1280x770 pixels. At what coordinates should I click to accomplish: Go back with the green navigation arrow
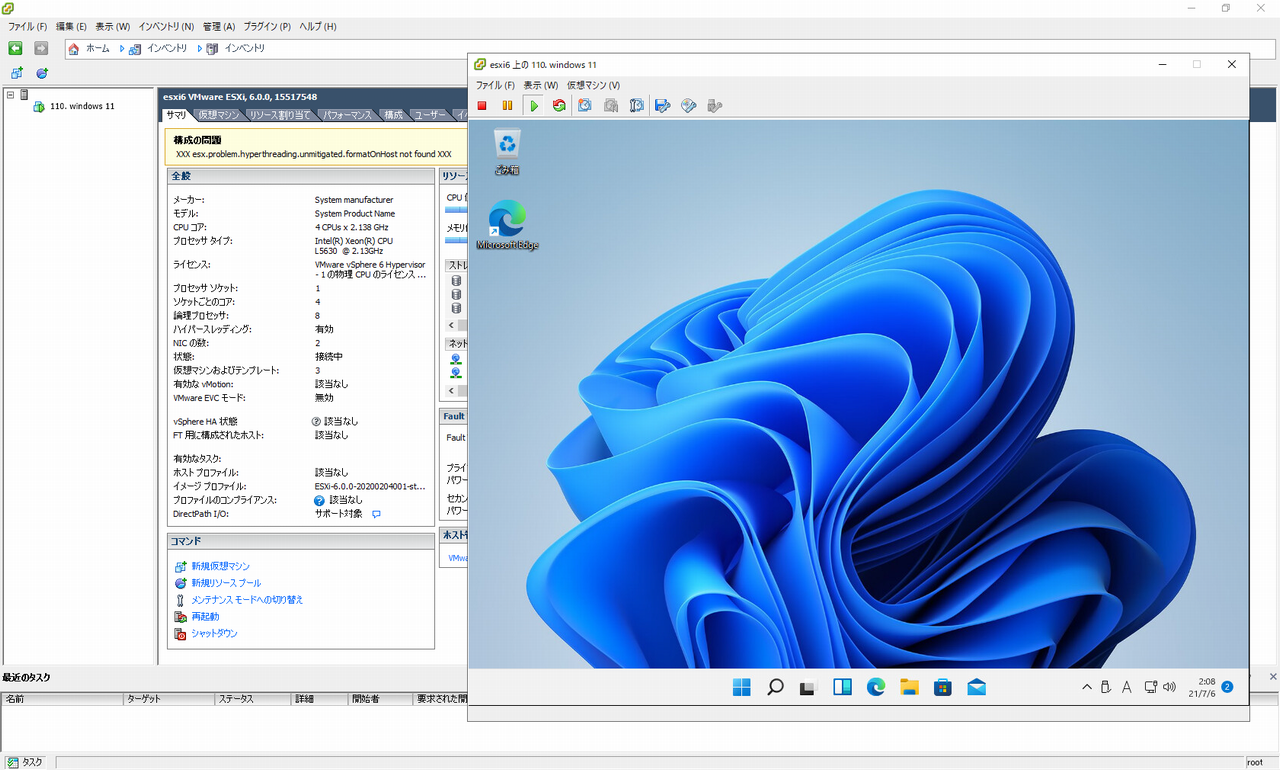16,48
